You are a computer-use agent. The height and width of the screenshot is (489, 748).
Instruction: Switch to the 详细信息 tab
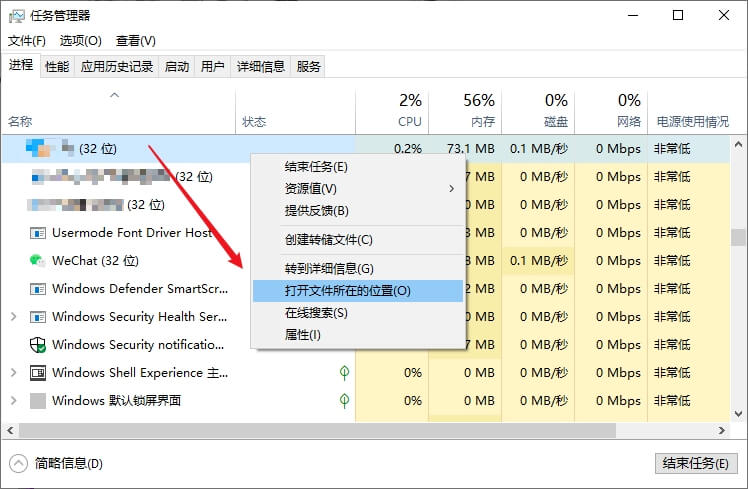click(260, 66)
